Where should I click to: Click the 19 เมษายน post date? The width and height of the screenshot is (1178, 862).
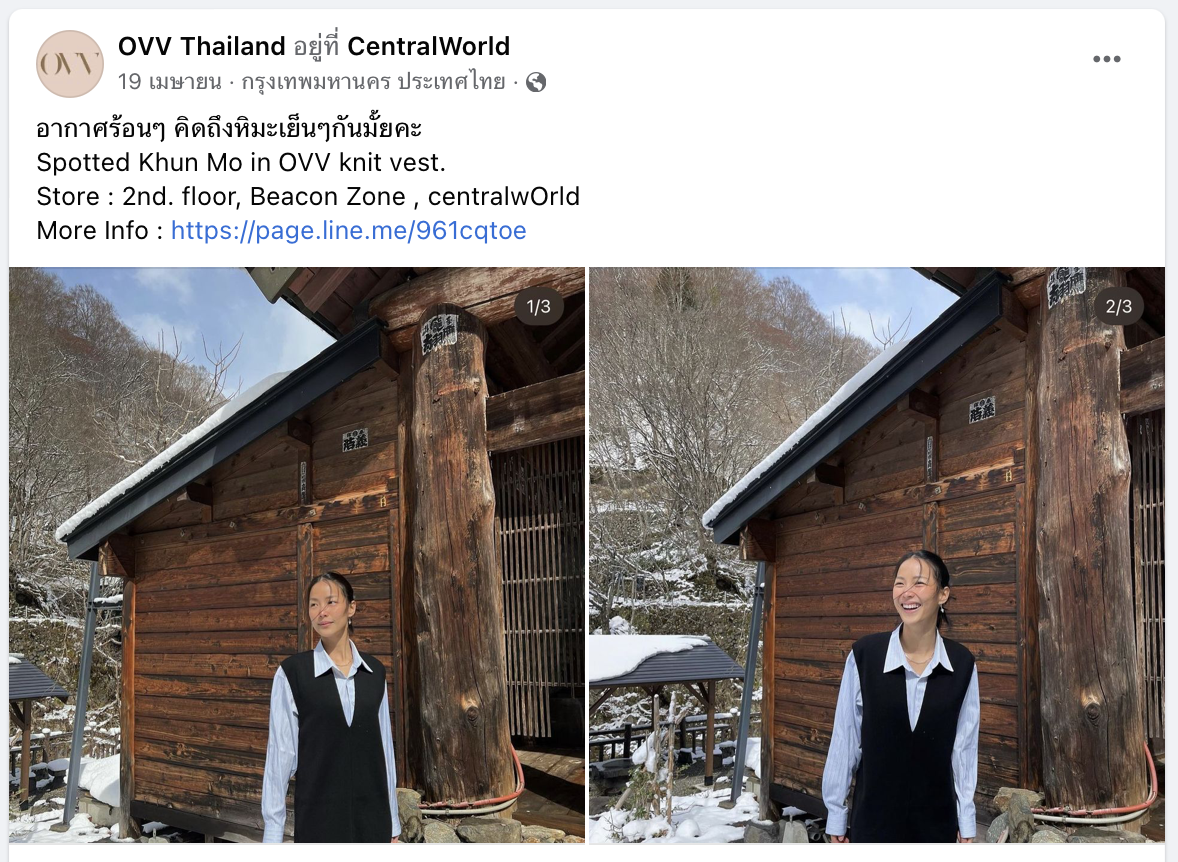click(170, 81)
